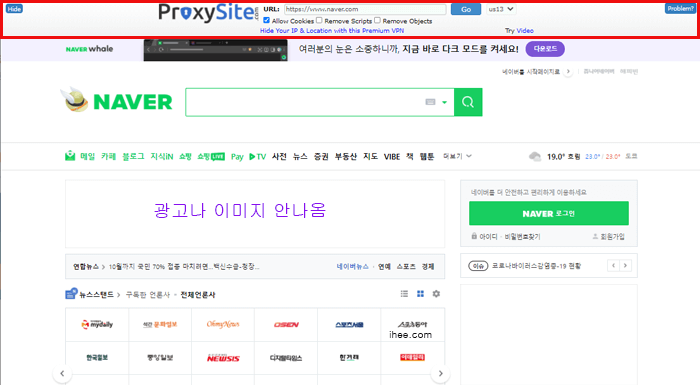Viewport: 700px width, 385px height.
Task: Click the 구독한 언론사 tab
Action: 148,295
